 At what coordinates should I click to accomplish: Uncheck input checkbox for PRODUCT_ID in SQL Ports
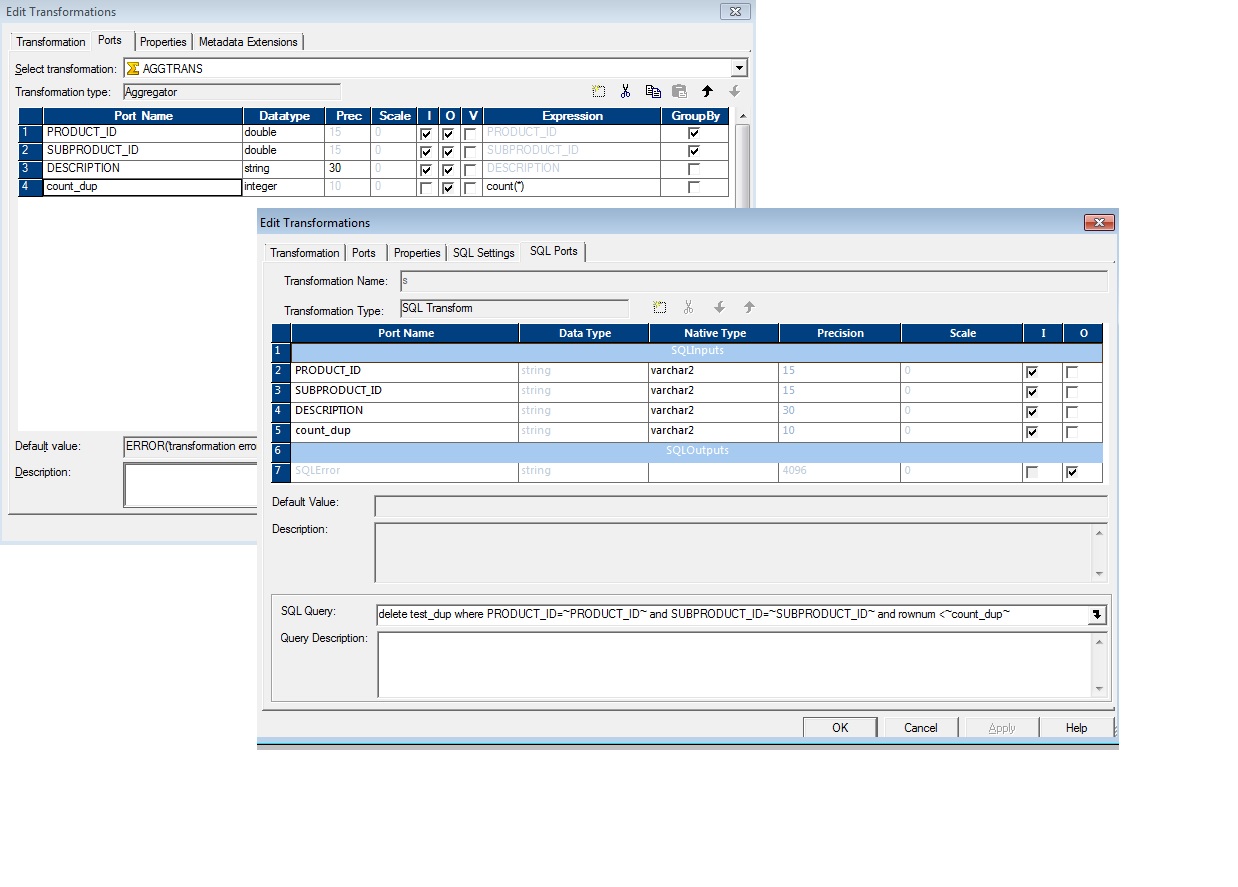pyautogui.click(x=1032, y=372)
